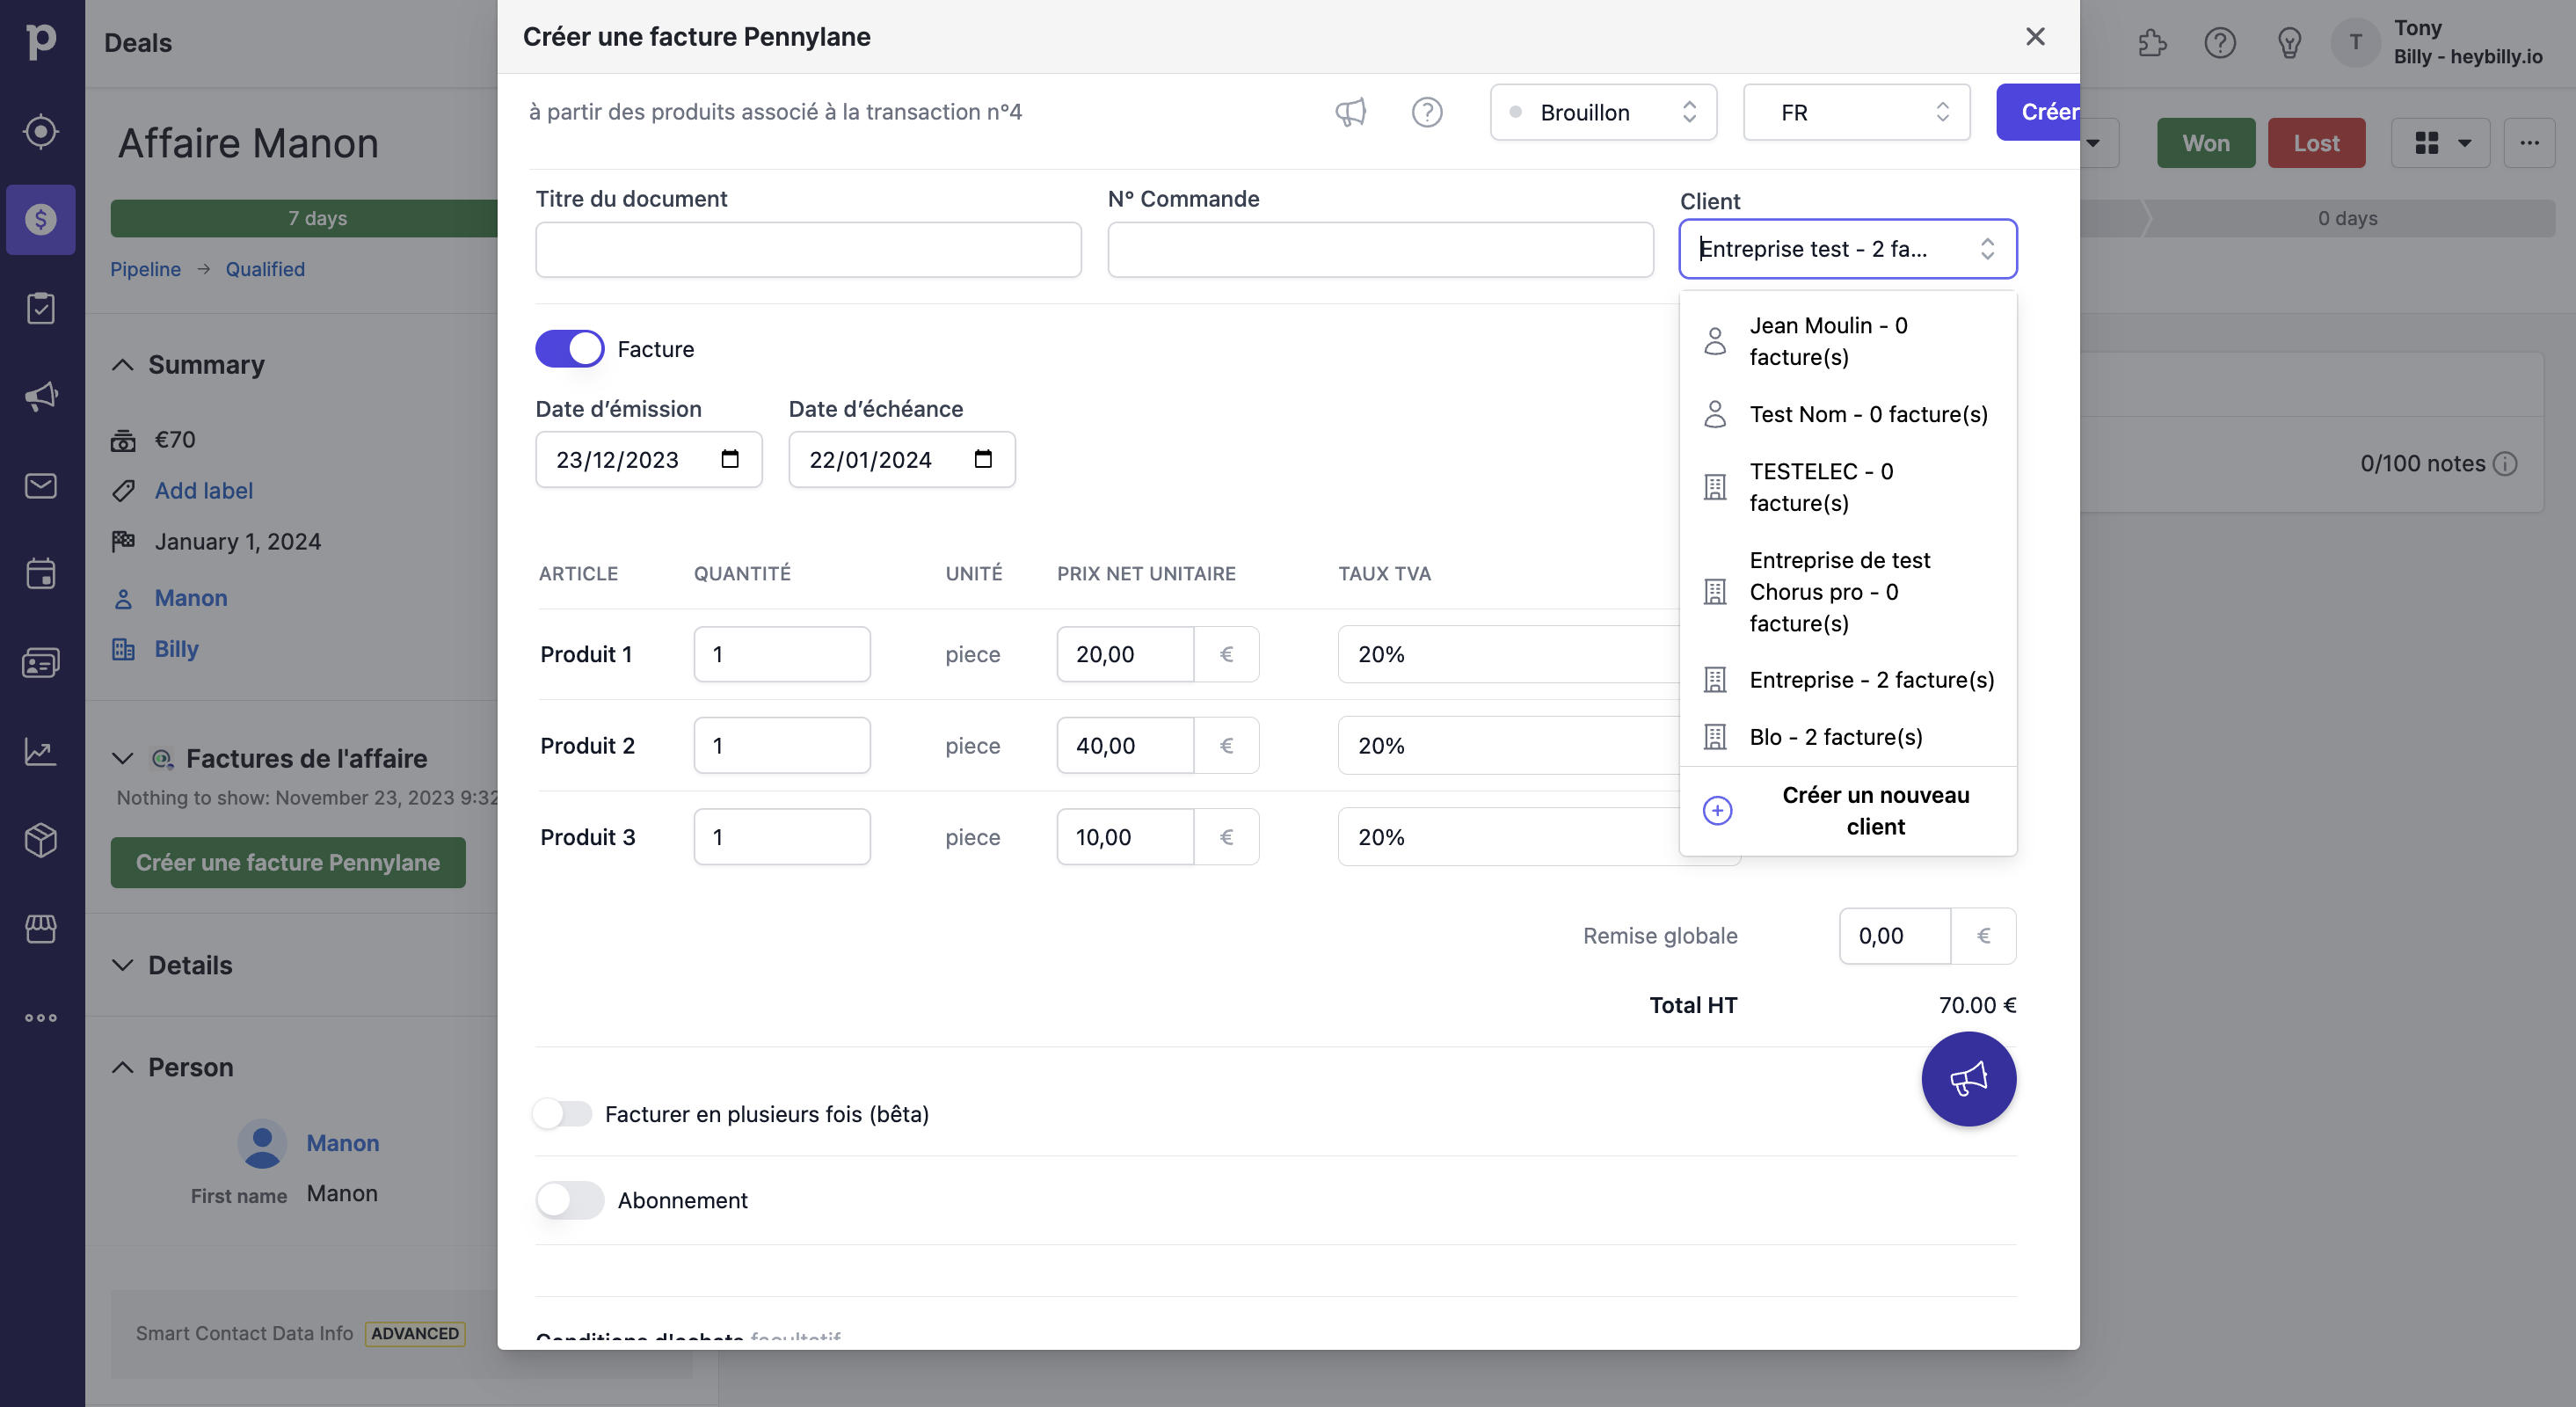The image size is (2576, 1407).
Task: Click the 0 days pipeline stage
Action: tap(2347, 218)
